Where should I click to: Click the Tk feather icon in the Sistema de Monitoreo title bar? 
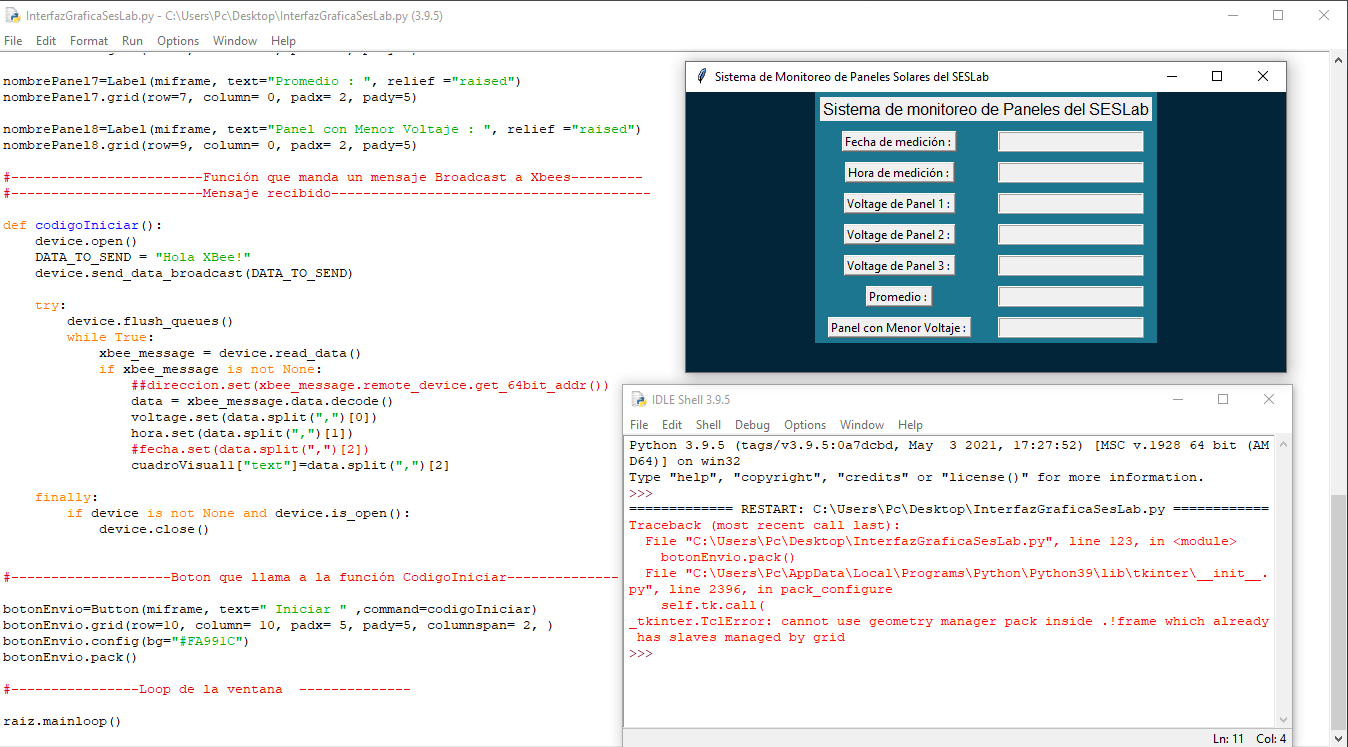point(702,77)
